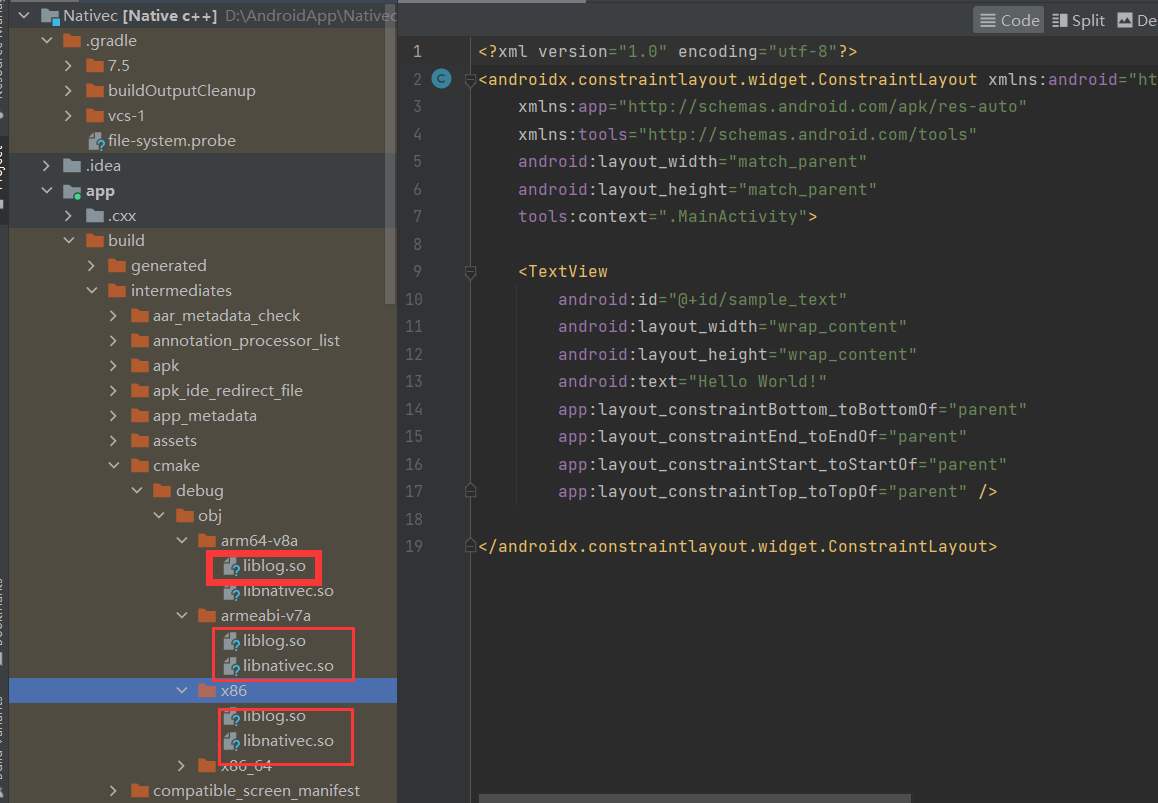Expand the .cxx folder
This screenshot has width=1158, height=803.
[x=69, y=216]
